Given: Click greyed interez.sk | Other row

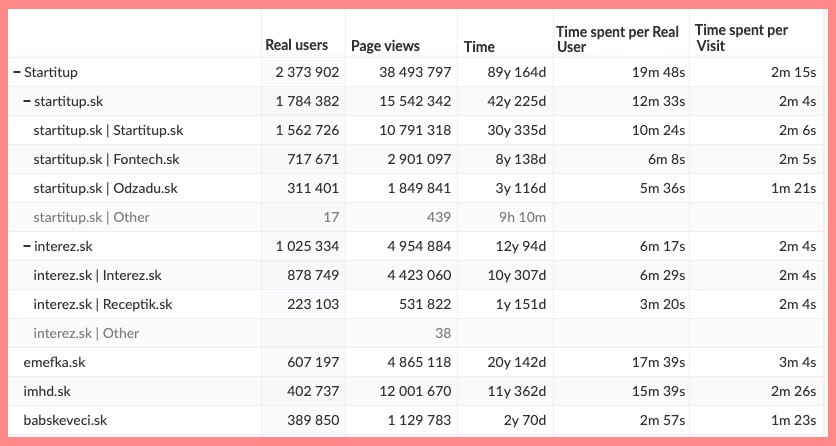Looking at the screenshot, I should coord(86,333).
